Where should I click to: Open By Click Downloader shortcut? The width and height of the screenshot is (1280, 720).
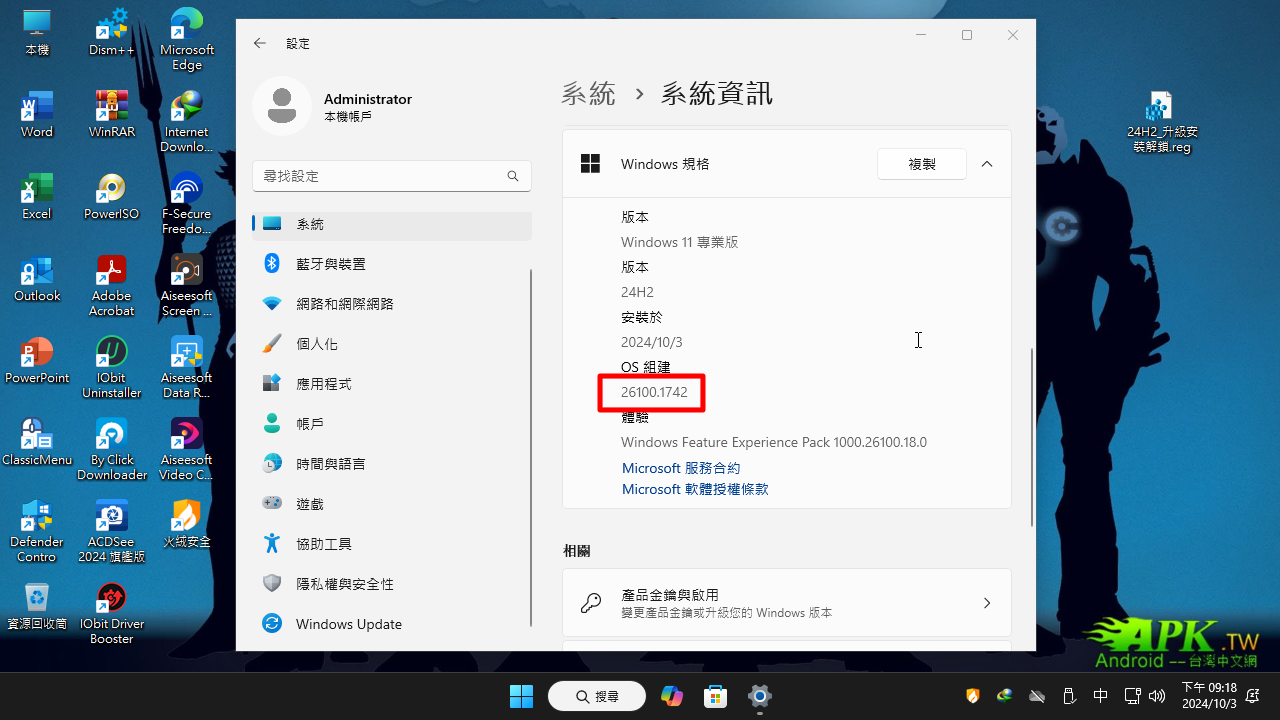pos(112,449)
